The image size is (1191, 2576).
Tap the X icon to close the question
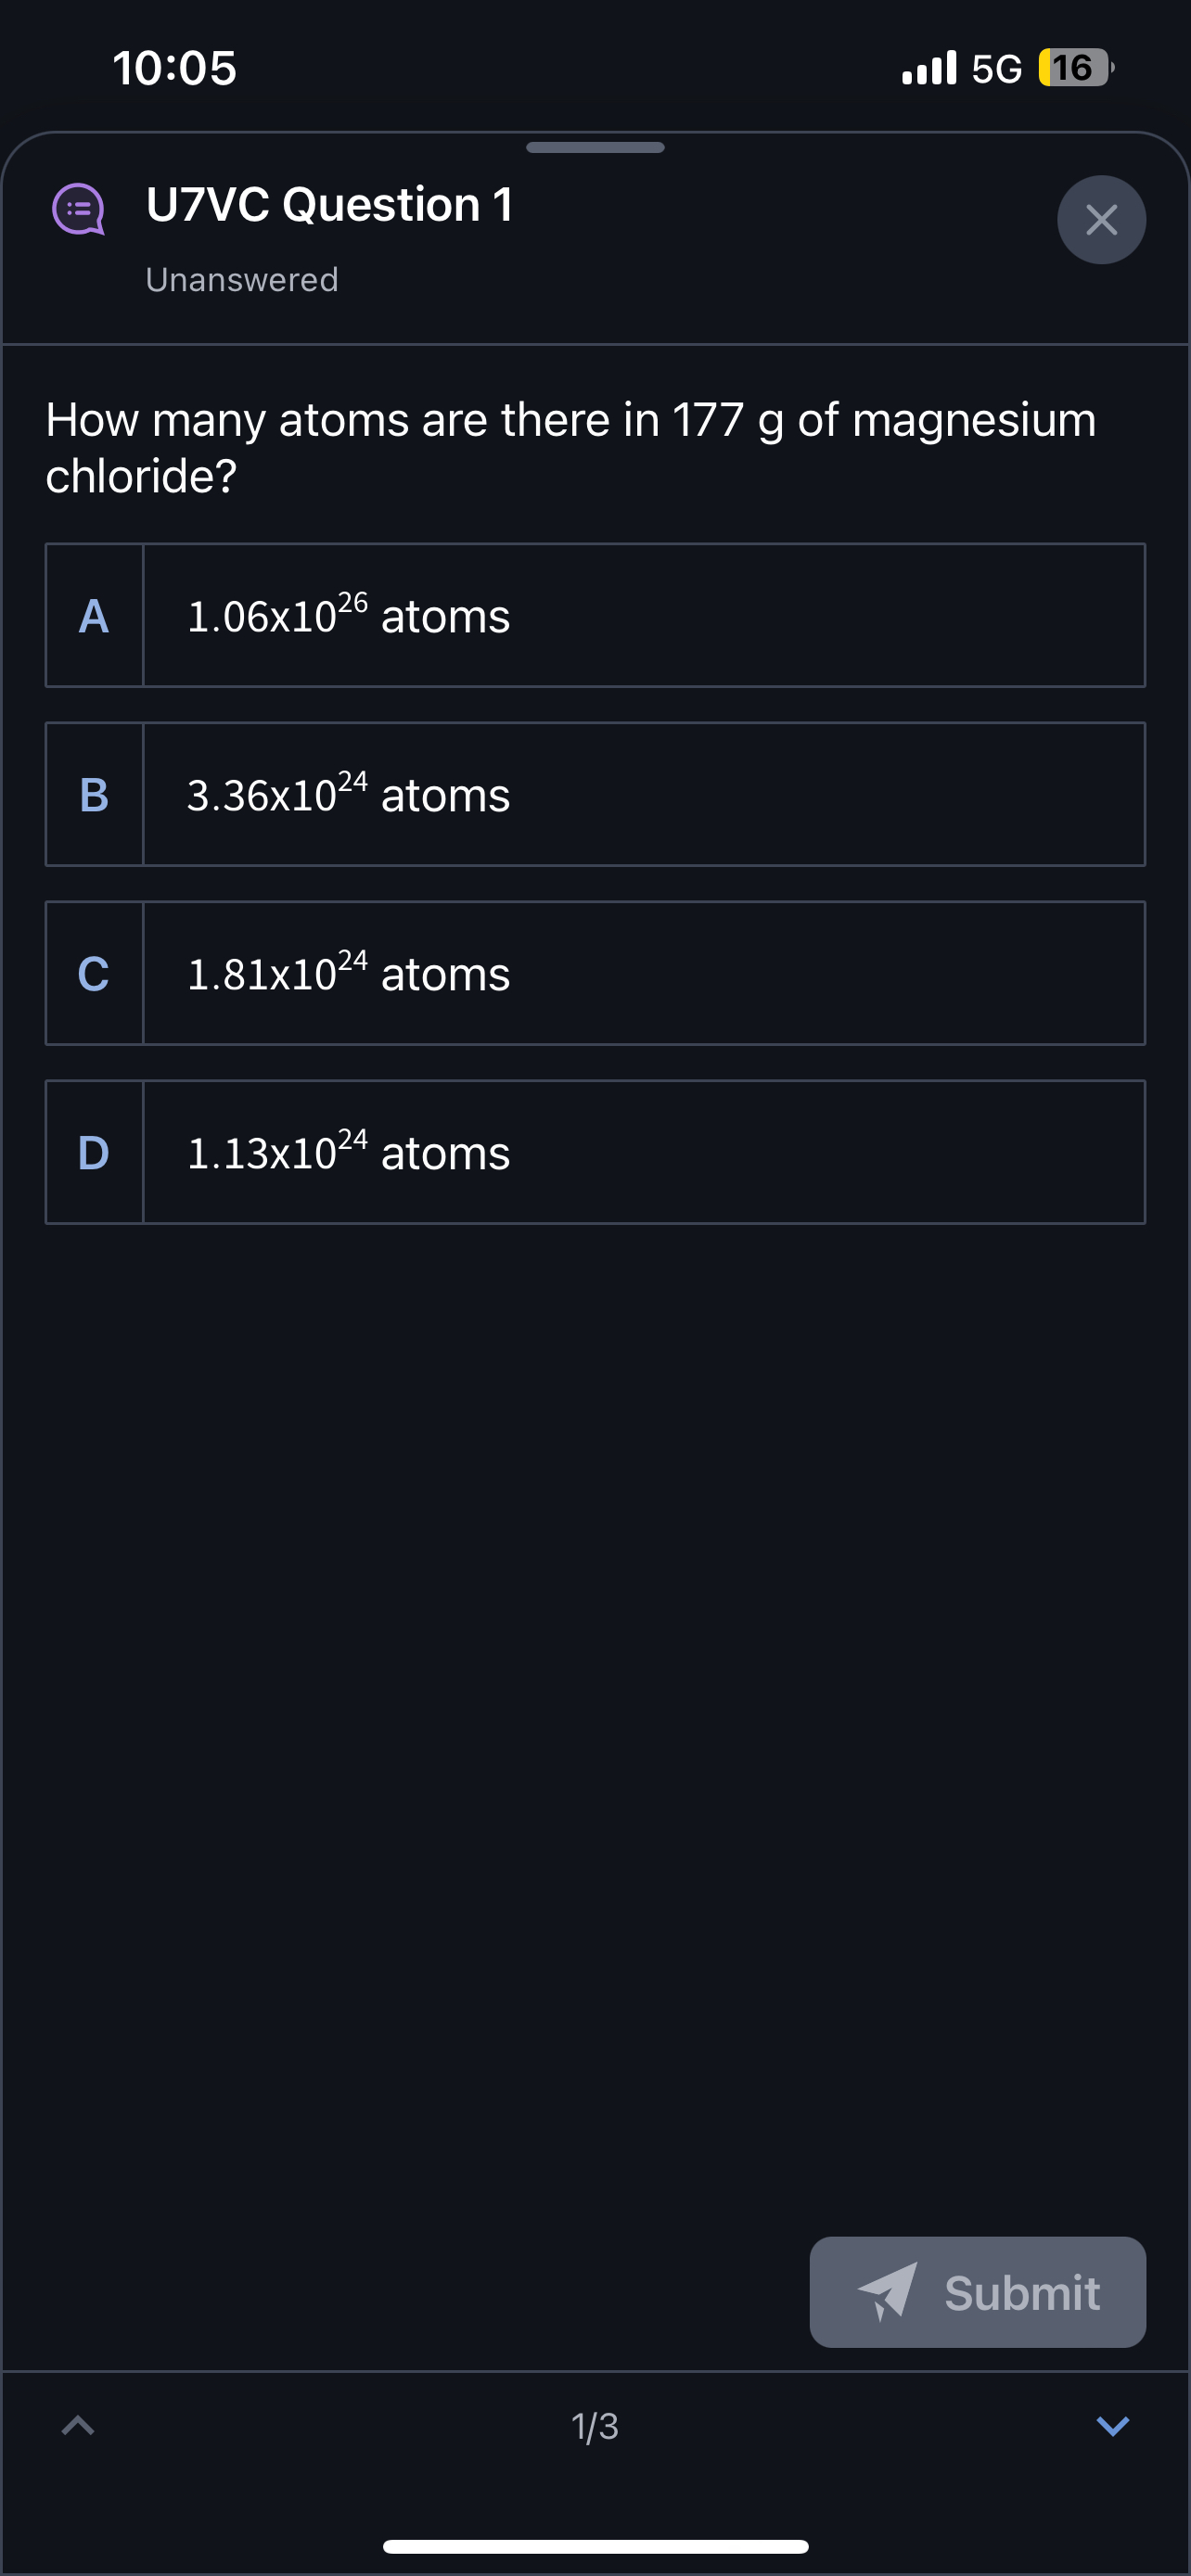(1101, 219)
